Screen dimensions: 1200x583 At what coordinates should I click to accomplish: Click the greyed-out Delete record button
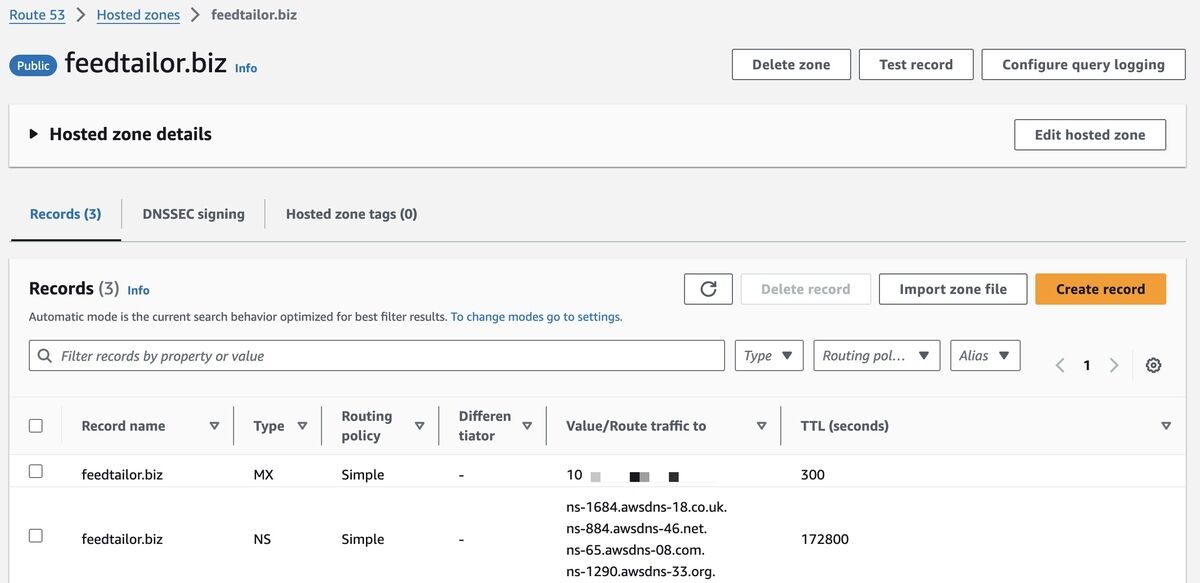805,289
